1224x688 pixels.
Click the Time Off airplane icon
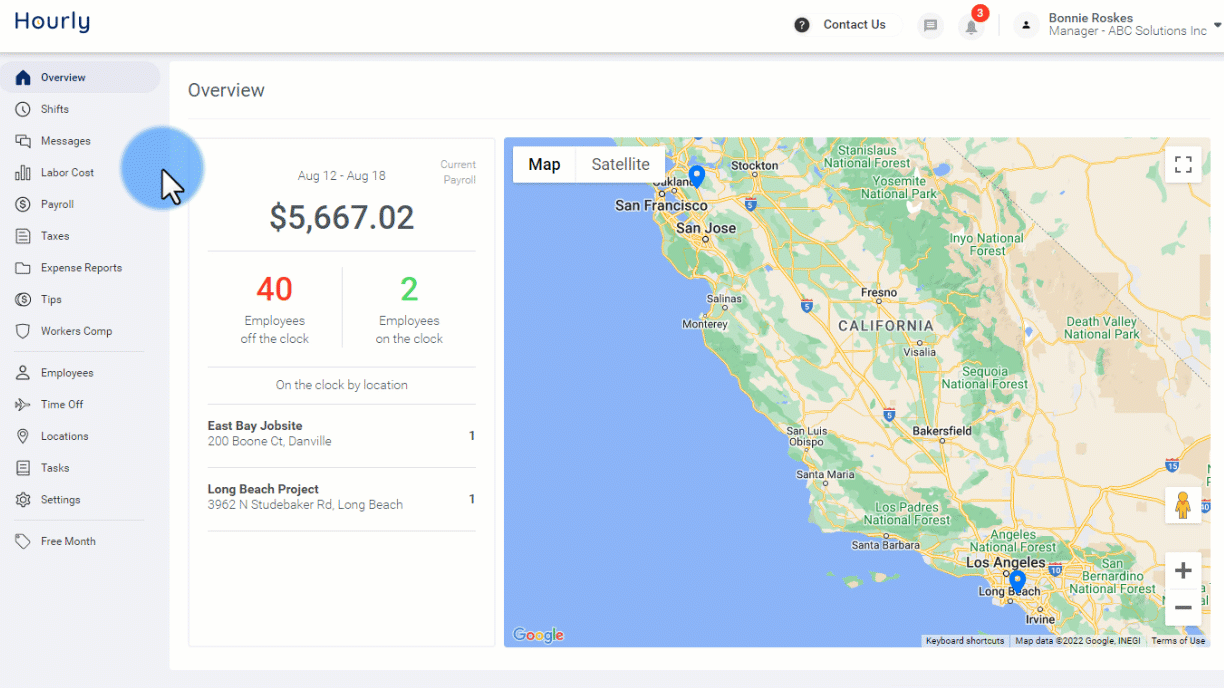pos(23,405)
